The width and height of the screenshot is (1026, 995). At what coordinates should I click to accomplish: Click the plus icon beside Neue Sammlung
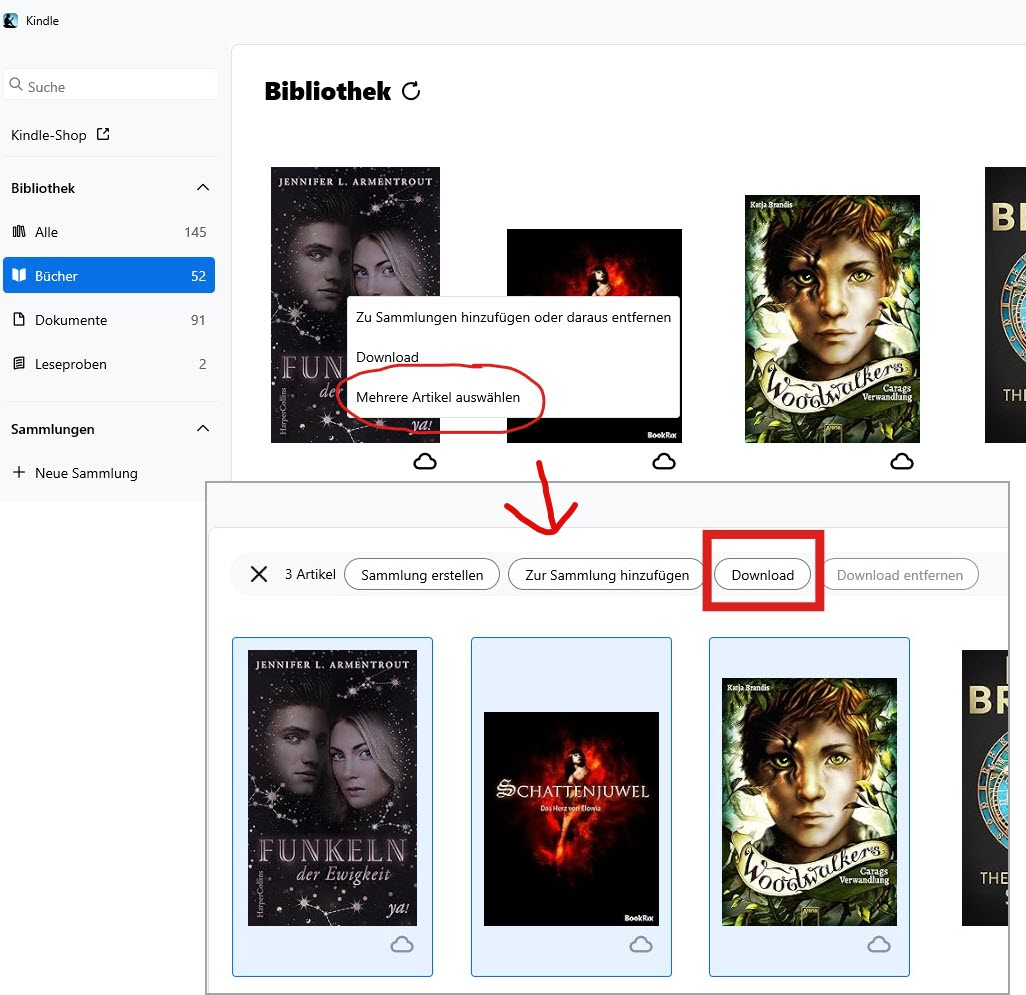click(19, 472)
